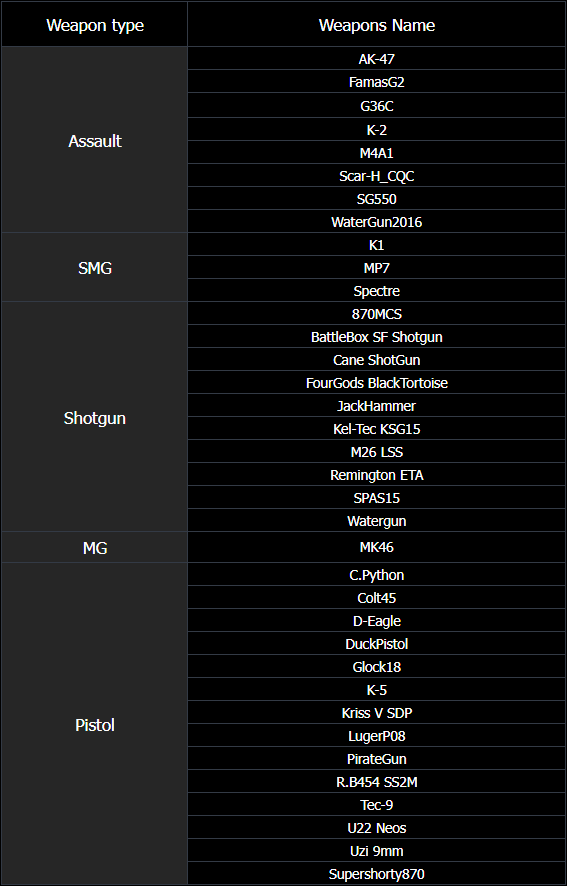Click the Scar-H_CQC entry
Viewport: 567px width, 886px height.
click(376, 176)
